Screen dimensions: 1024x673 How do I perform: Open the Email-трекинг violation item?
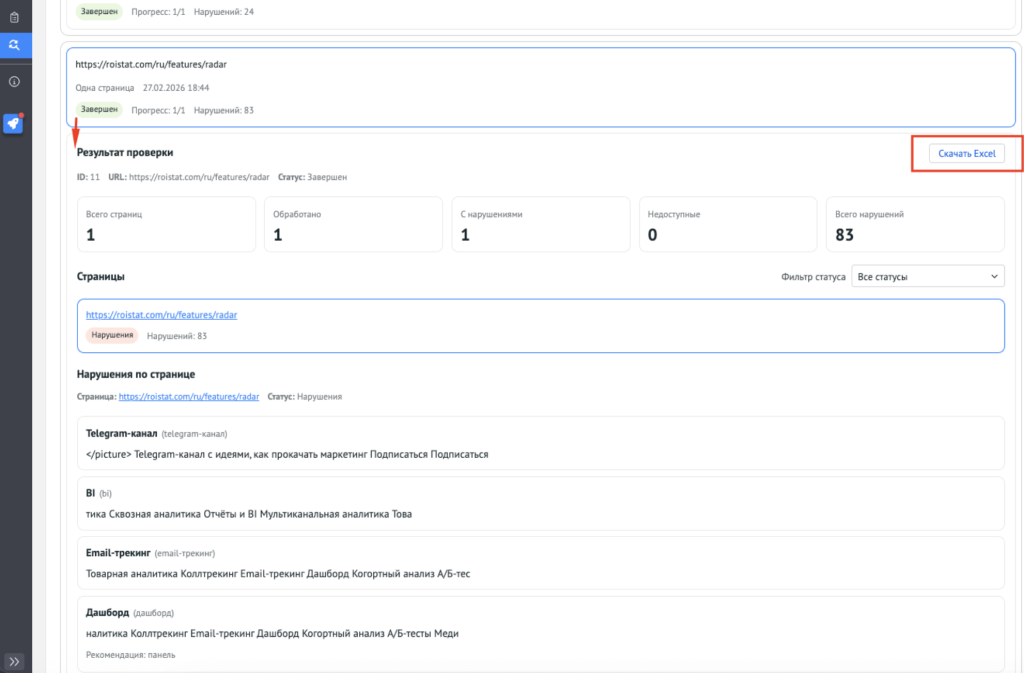pyautogui.click(x=540, y=562)
